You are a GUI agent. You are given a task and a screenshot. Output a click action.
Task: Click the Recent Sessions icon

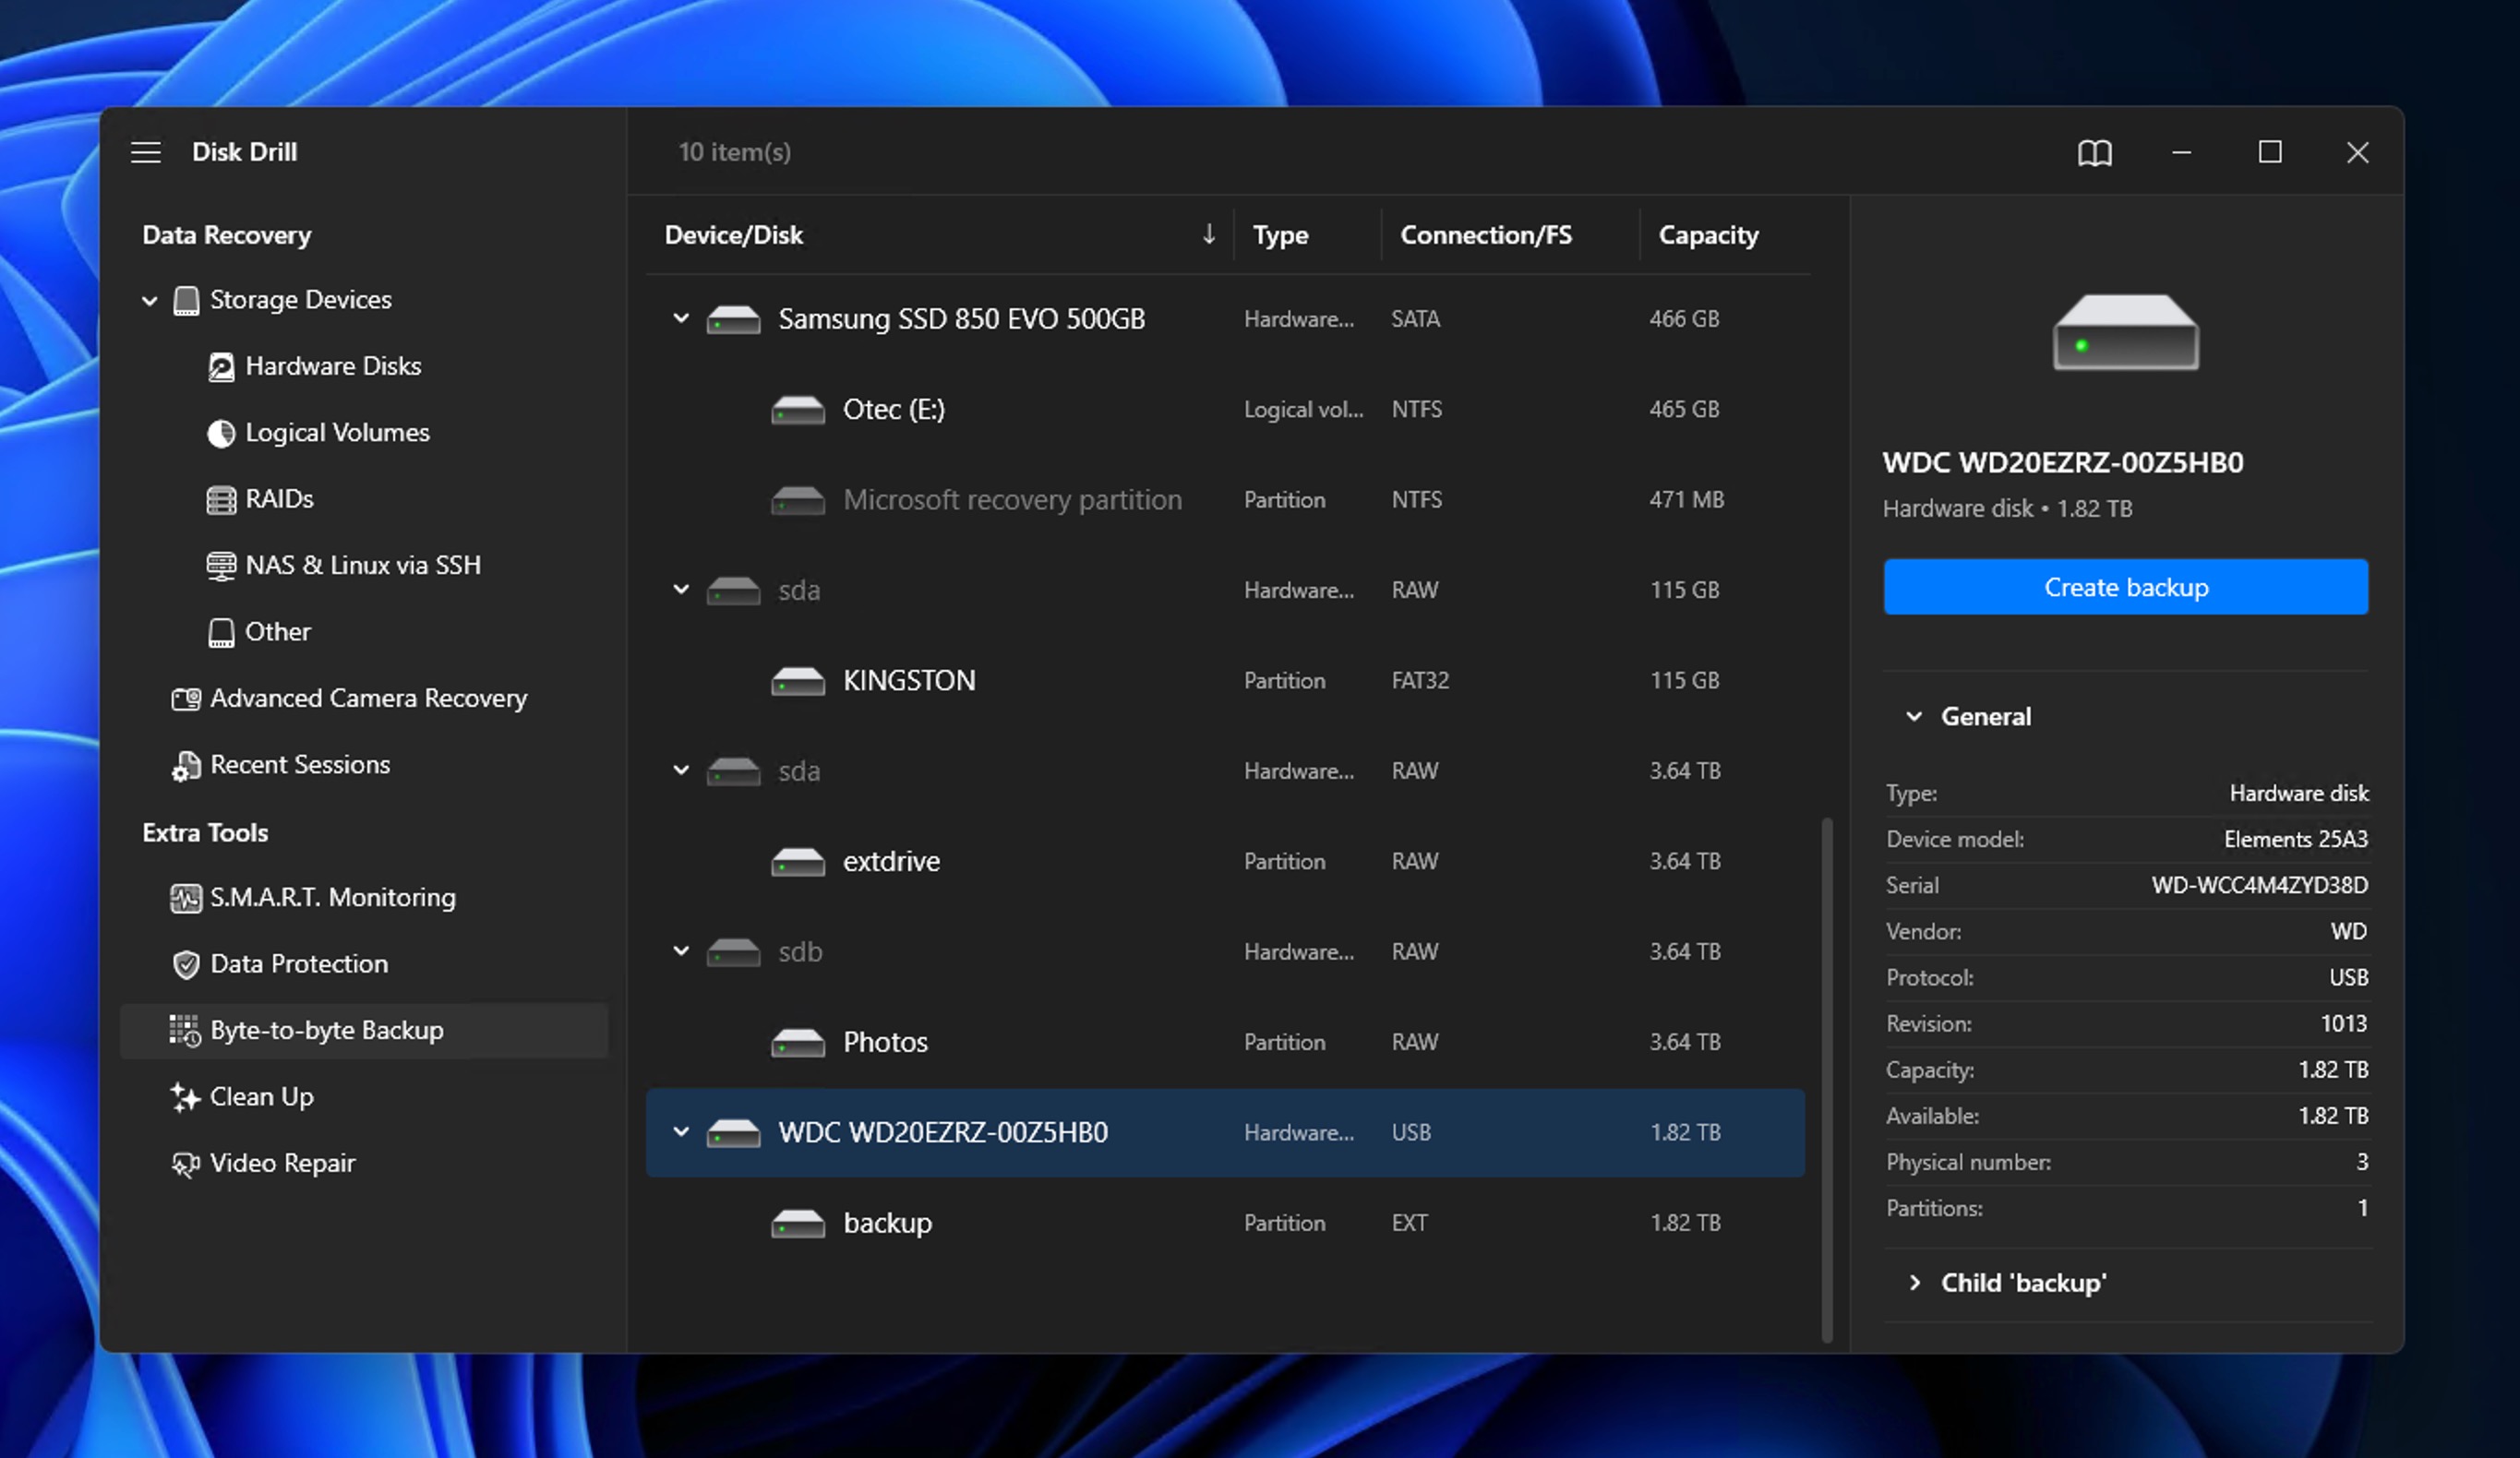coord(186,765)
